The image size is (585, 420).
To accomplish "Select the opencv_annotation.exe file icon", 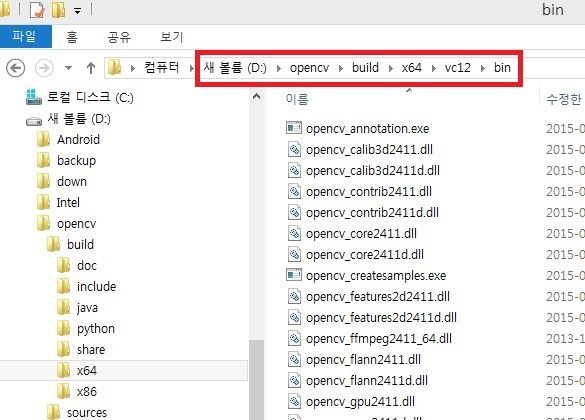I will click(294, 128).
